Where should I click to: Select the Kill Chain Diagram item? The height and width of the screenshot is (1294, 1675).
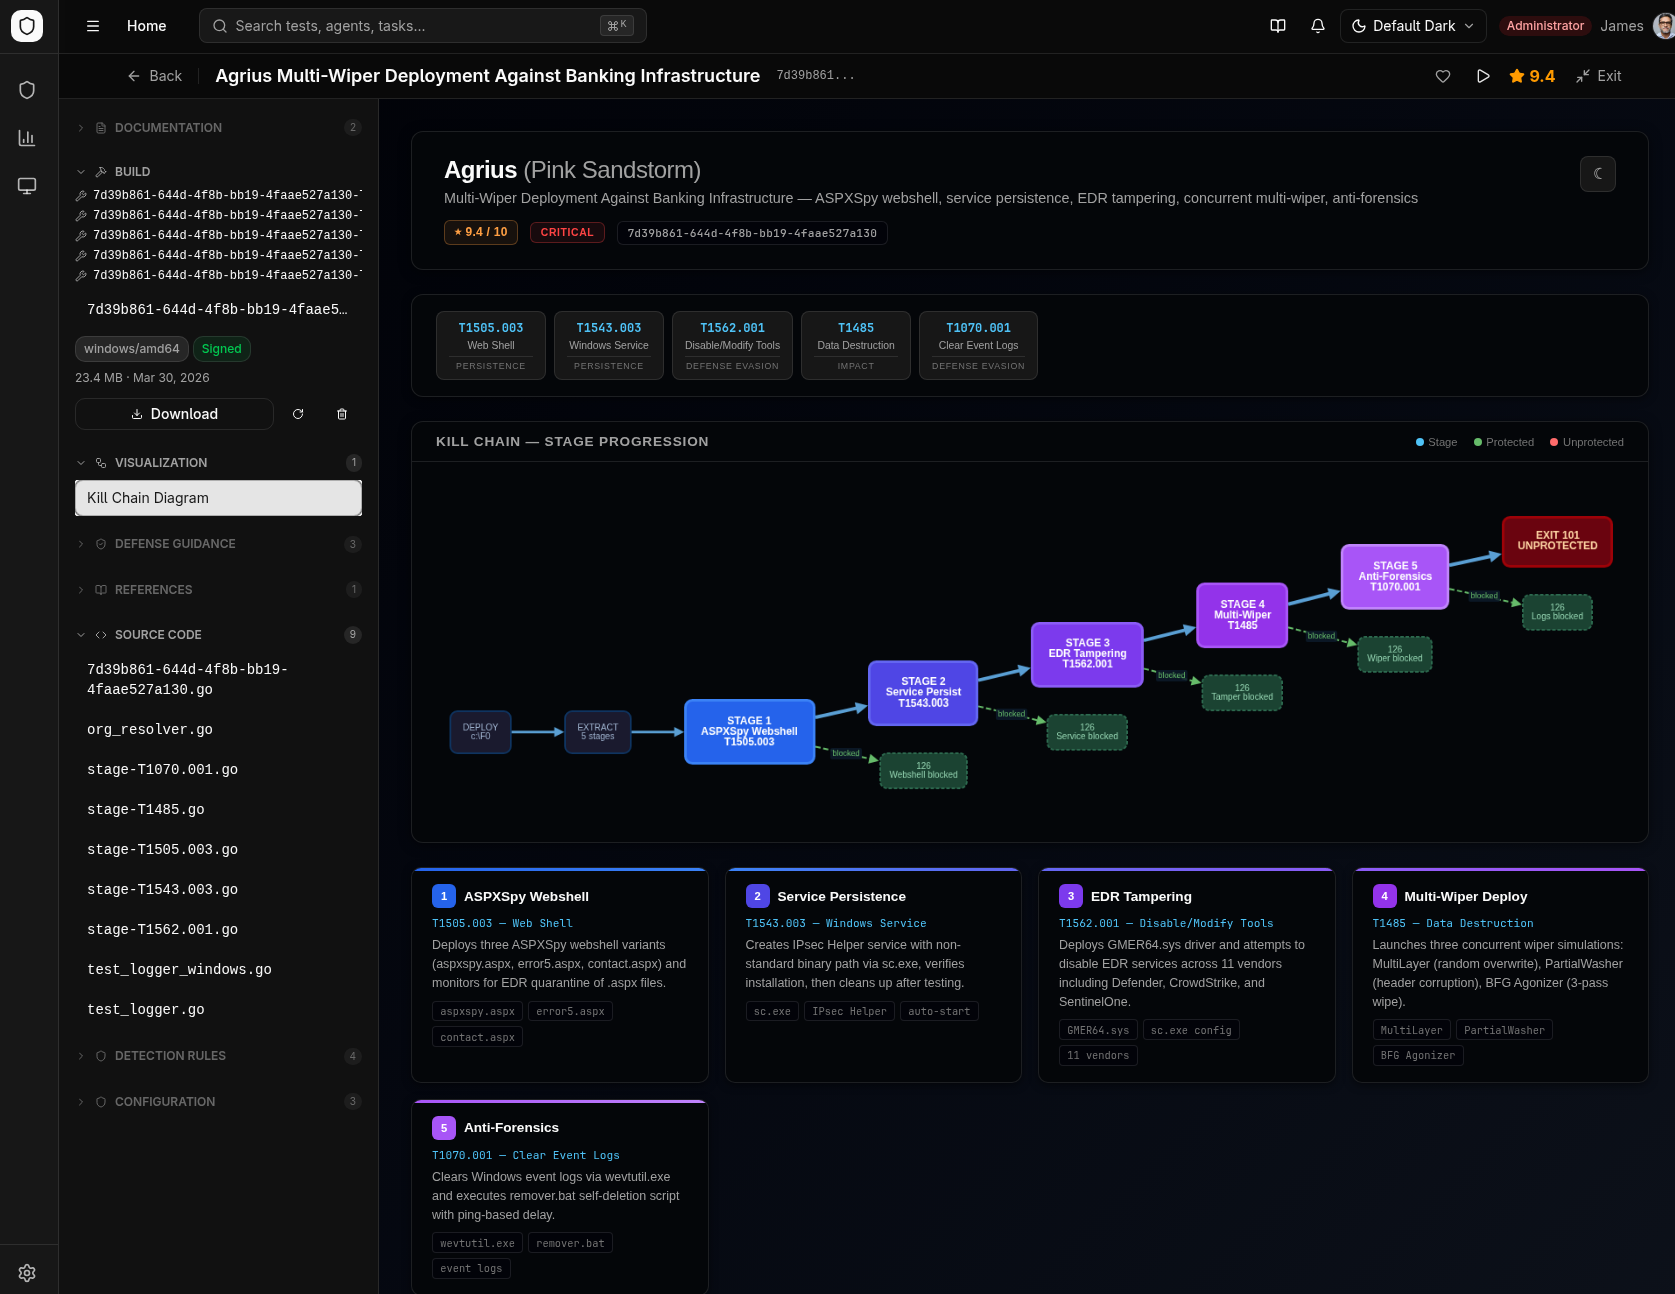point(218,498)
